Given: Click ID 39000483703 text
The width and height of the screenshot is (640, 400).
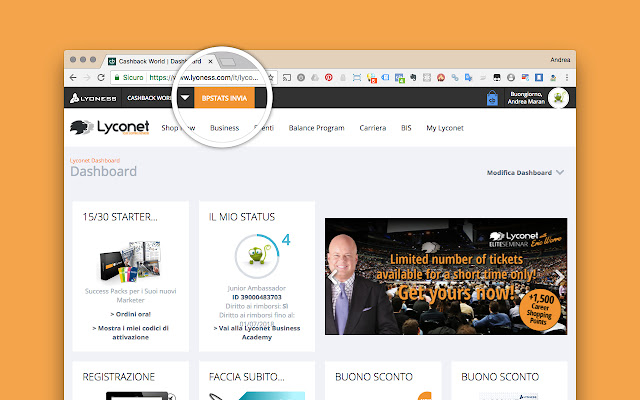Looking at the screenshot, I should (x=257, y=297).
